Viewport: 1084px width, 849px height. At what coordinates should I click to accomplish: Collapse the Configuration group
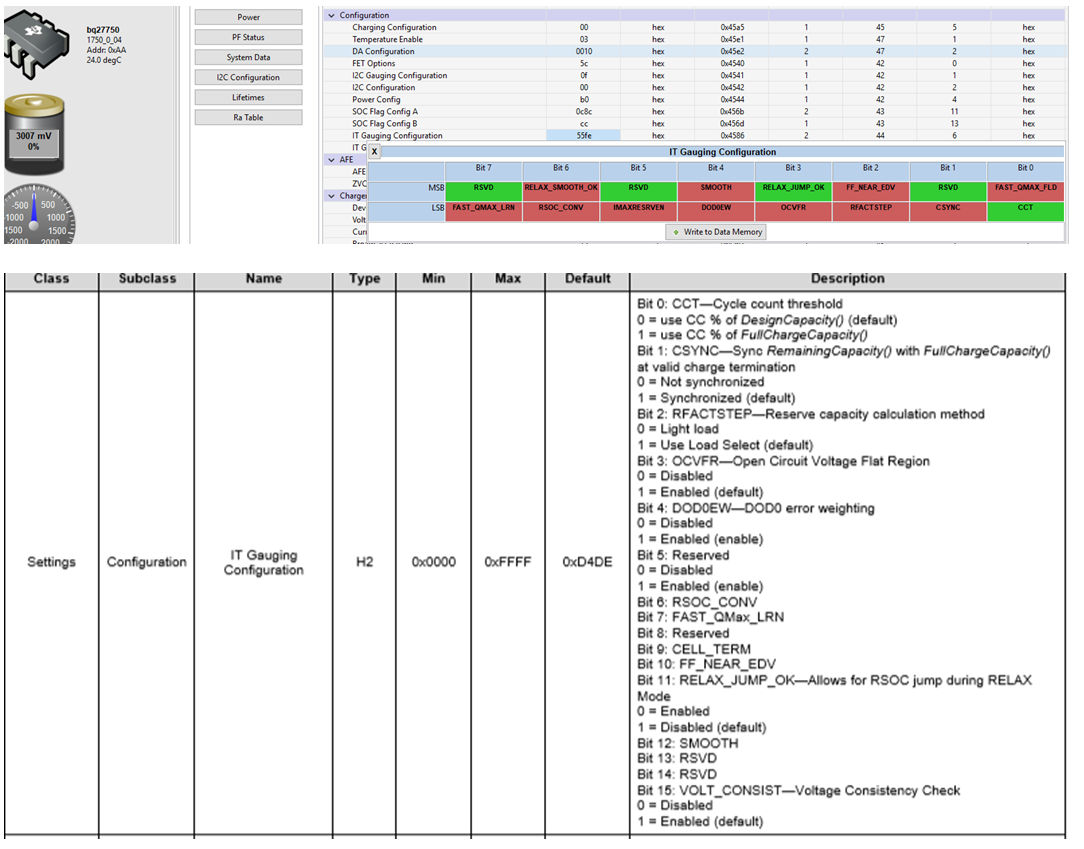331,15
